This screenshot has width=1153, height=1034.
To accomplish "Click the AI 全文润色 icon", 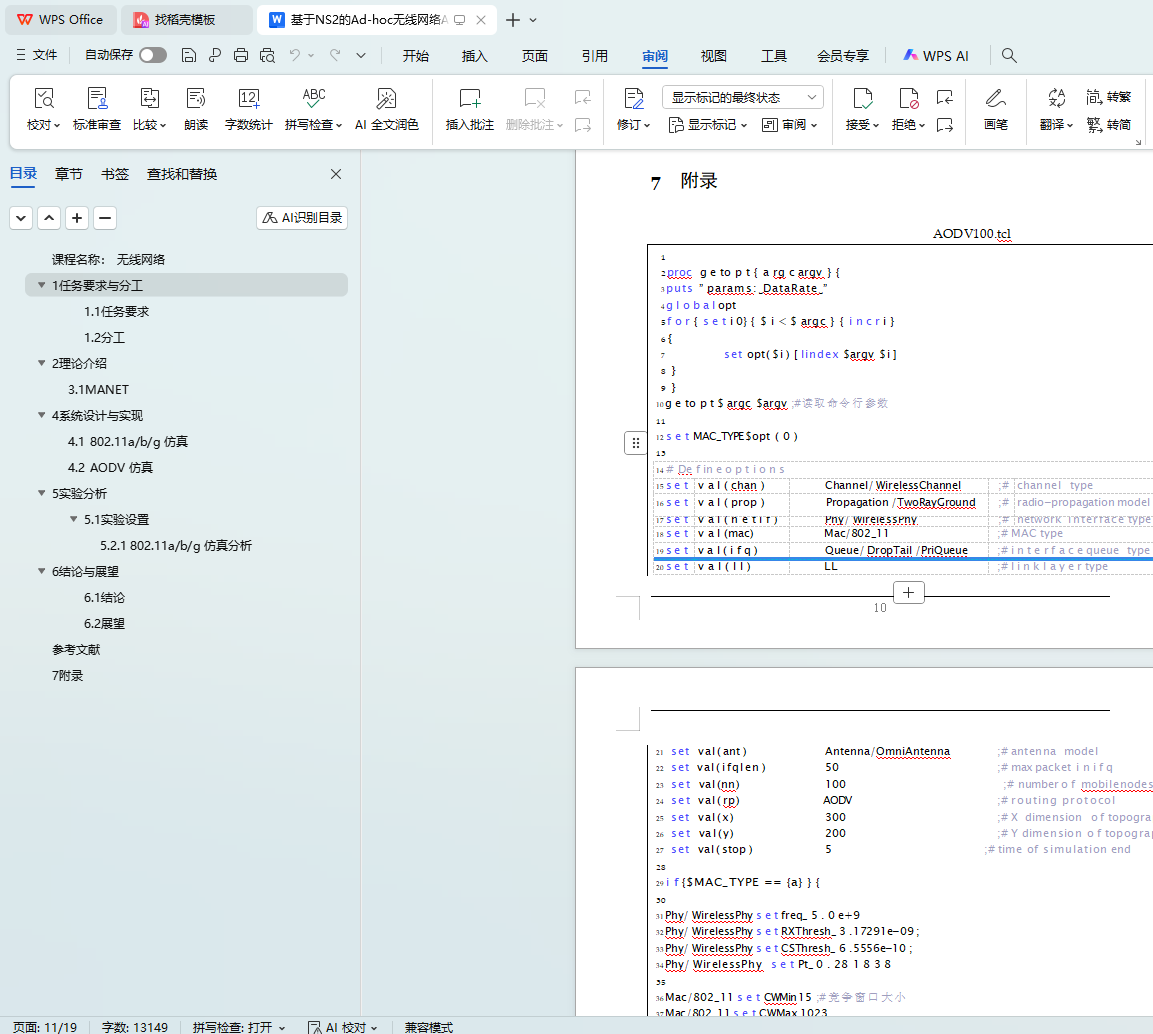I will point(386,108).
